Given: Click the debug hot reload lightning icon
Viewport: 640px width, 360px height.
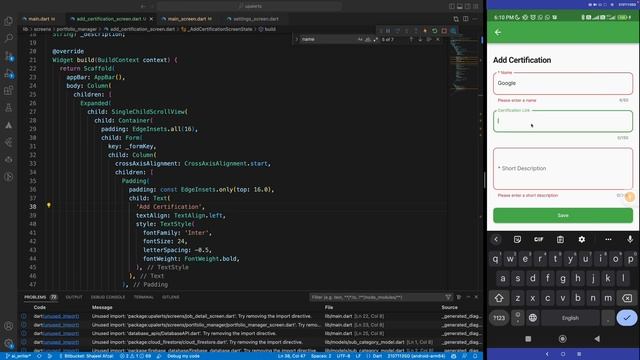Looking at the screenshot, I should click(x=425, y=31).
